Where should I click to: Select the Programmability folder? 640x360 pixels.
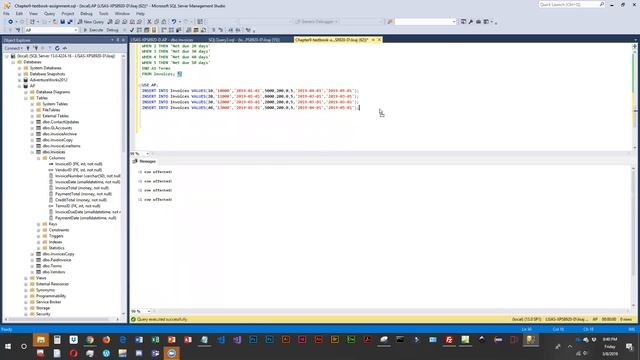[51, 296]
